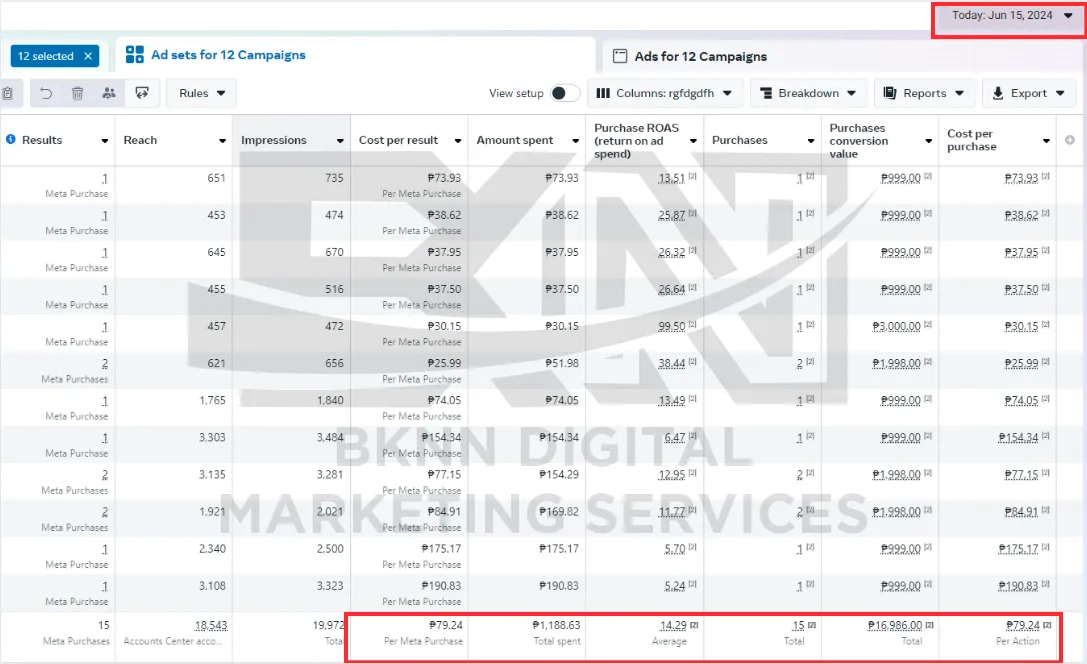
Task: Click the audience people icon in toolbar
Action: [x=109, y=93]
